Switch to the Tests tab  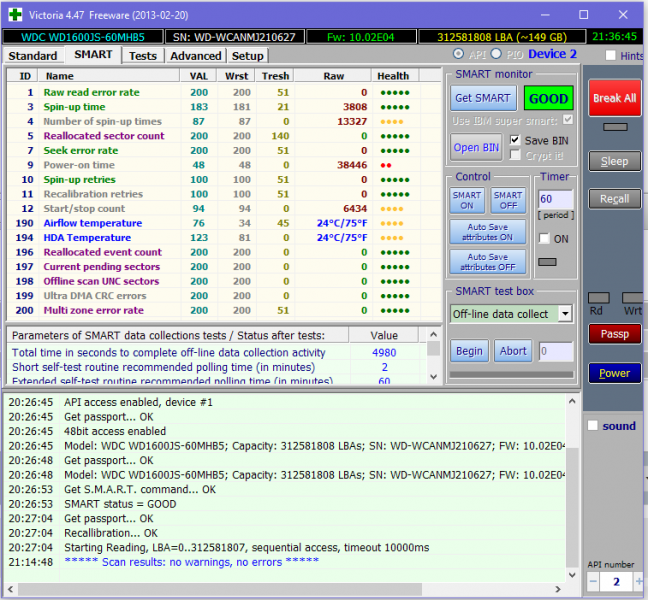click(x=142, y=56)
